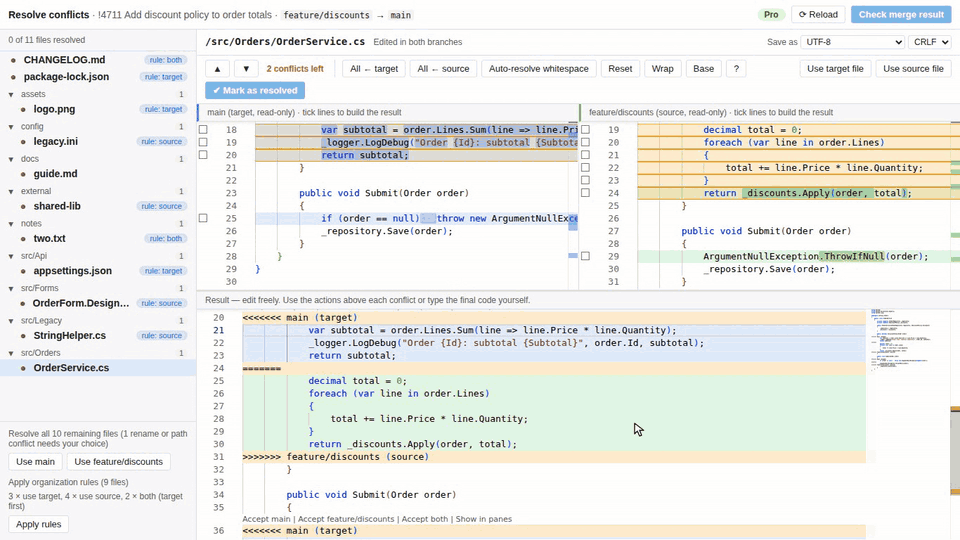Collapse the src/Api folder

11,256
